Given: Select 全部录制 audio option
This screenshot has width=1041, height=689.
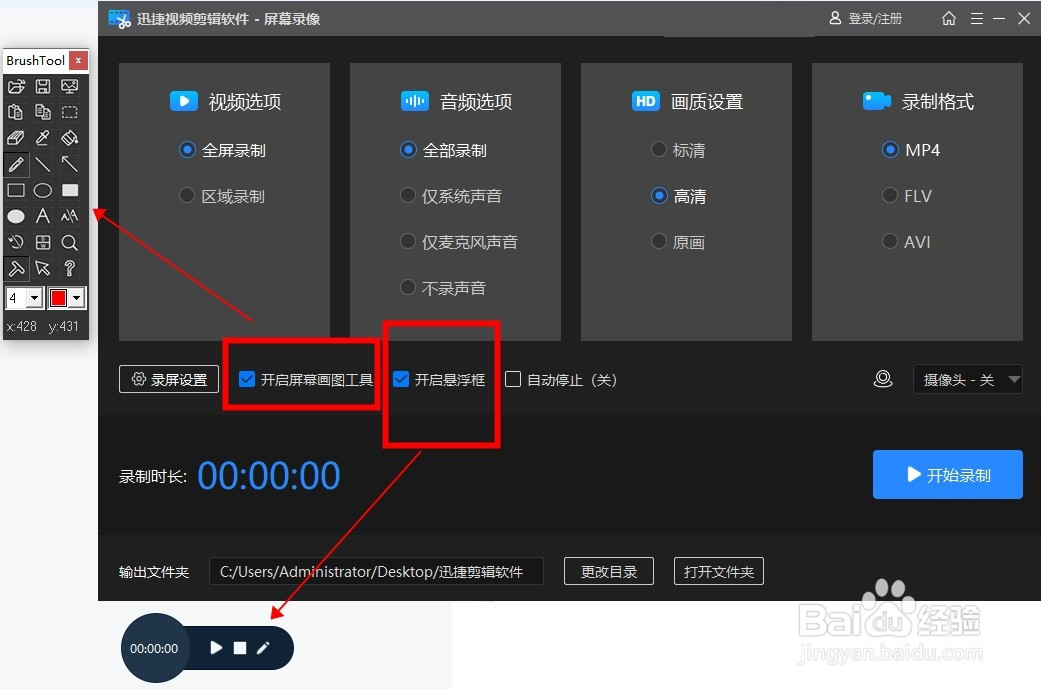Looking at the screenshot, I should click(x=443, y=150).
